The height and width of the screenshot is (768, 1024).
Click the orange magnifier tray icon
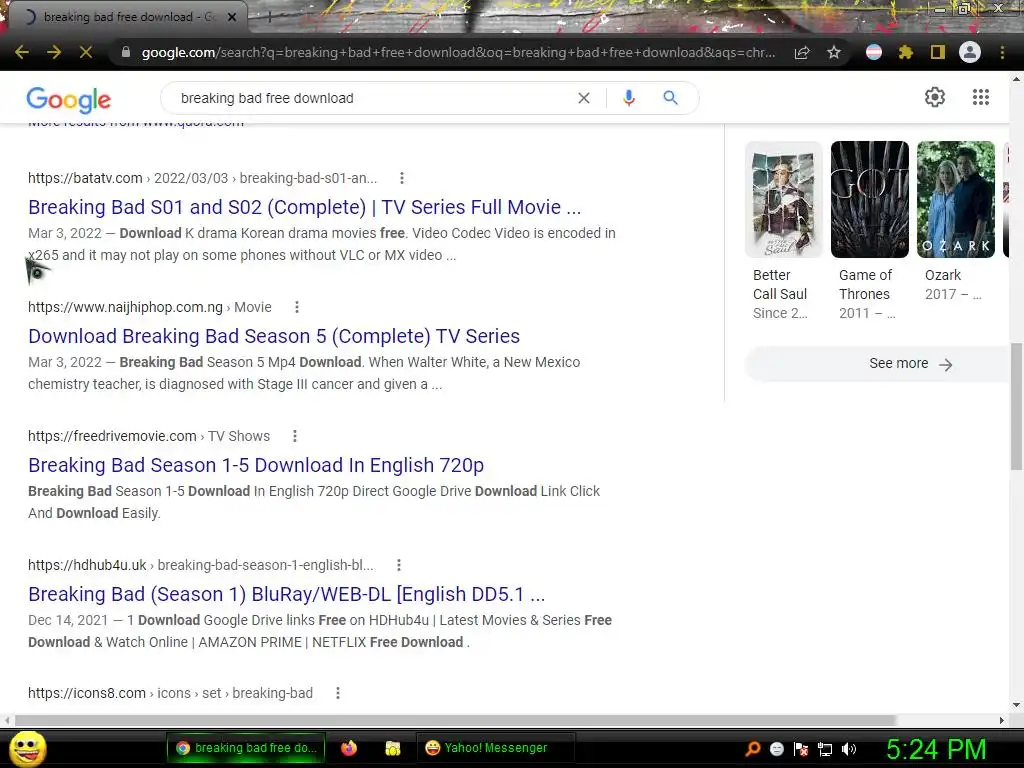click(x=752, y=749)
